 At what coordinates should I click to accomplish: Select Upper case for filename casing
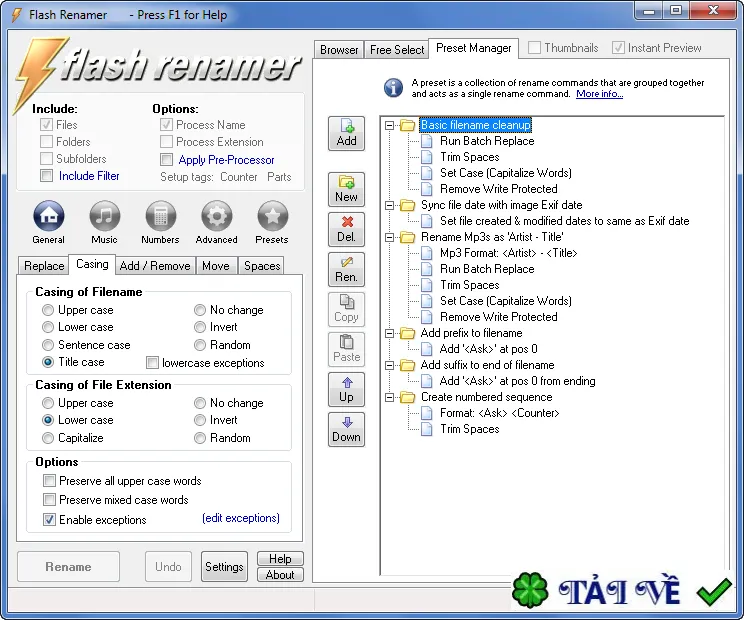point(47,310)
